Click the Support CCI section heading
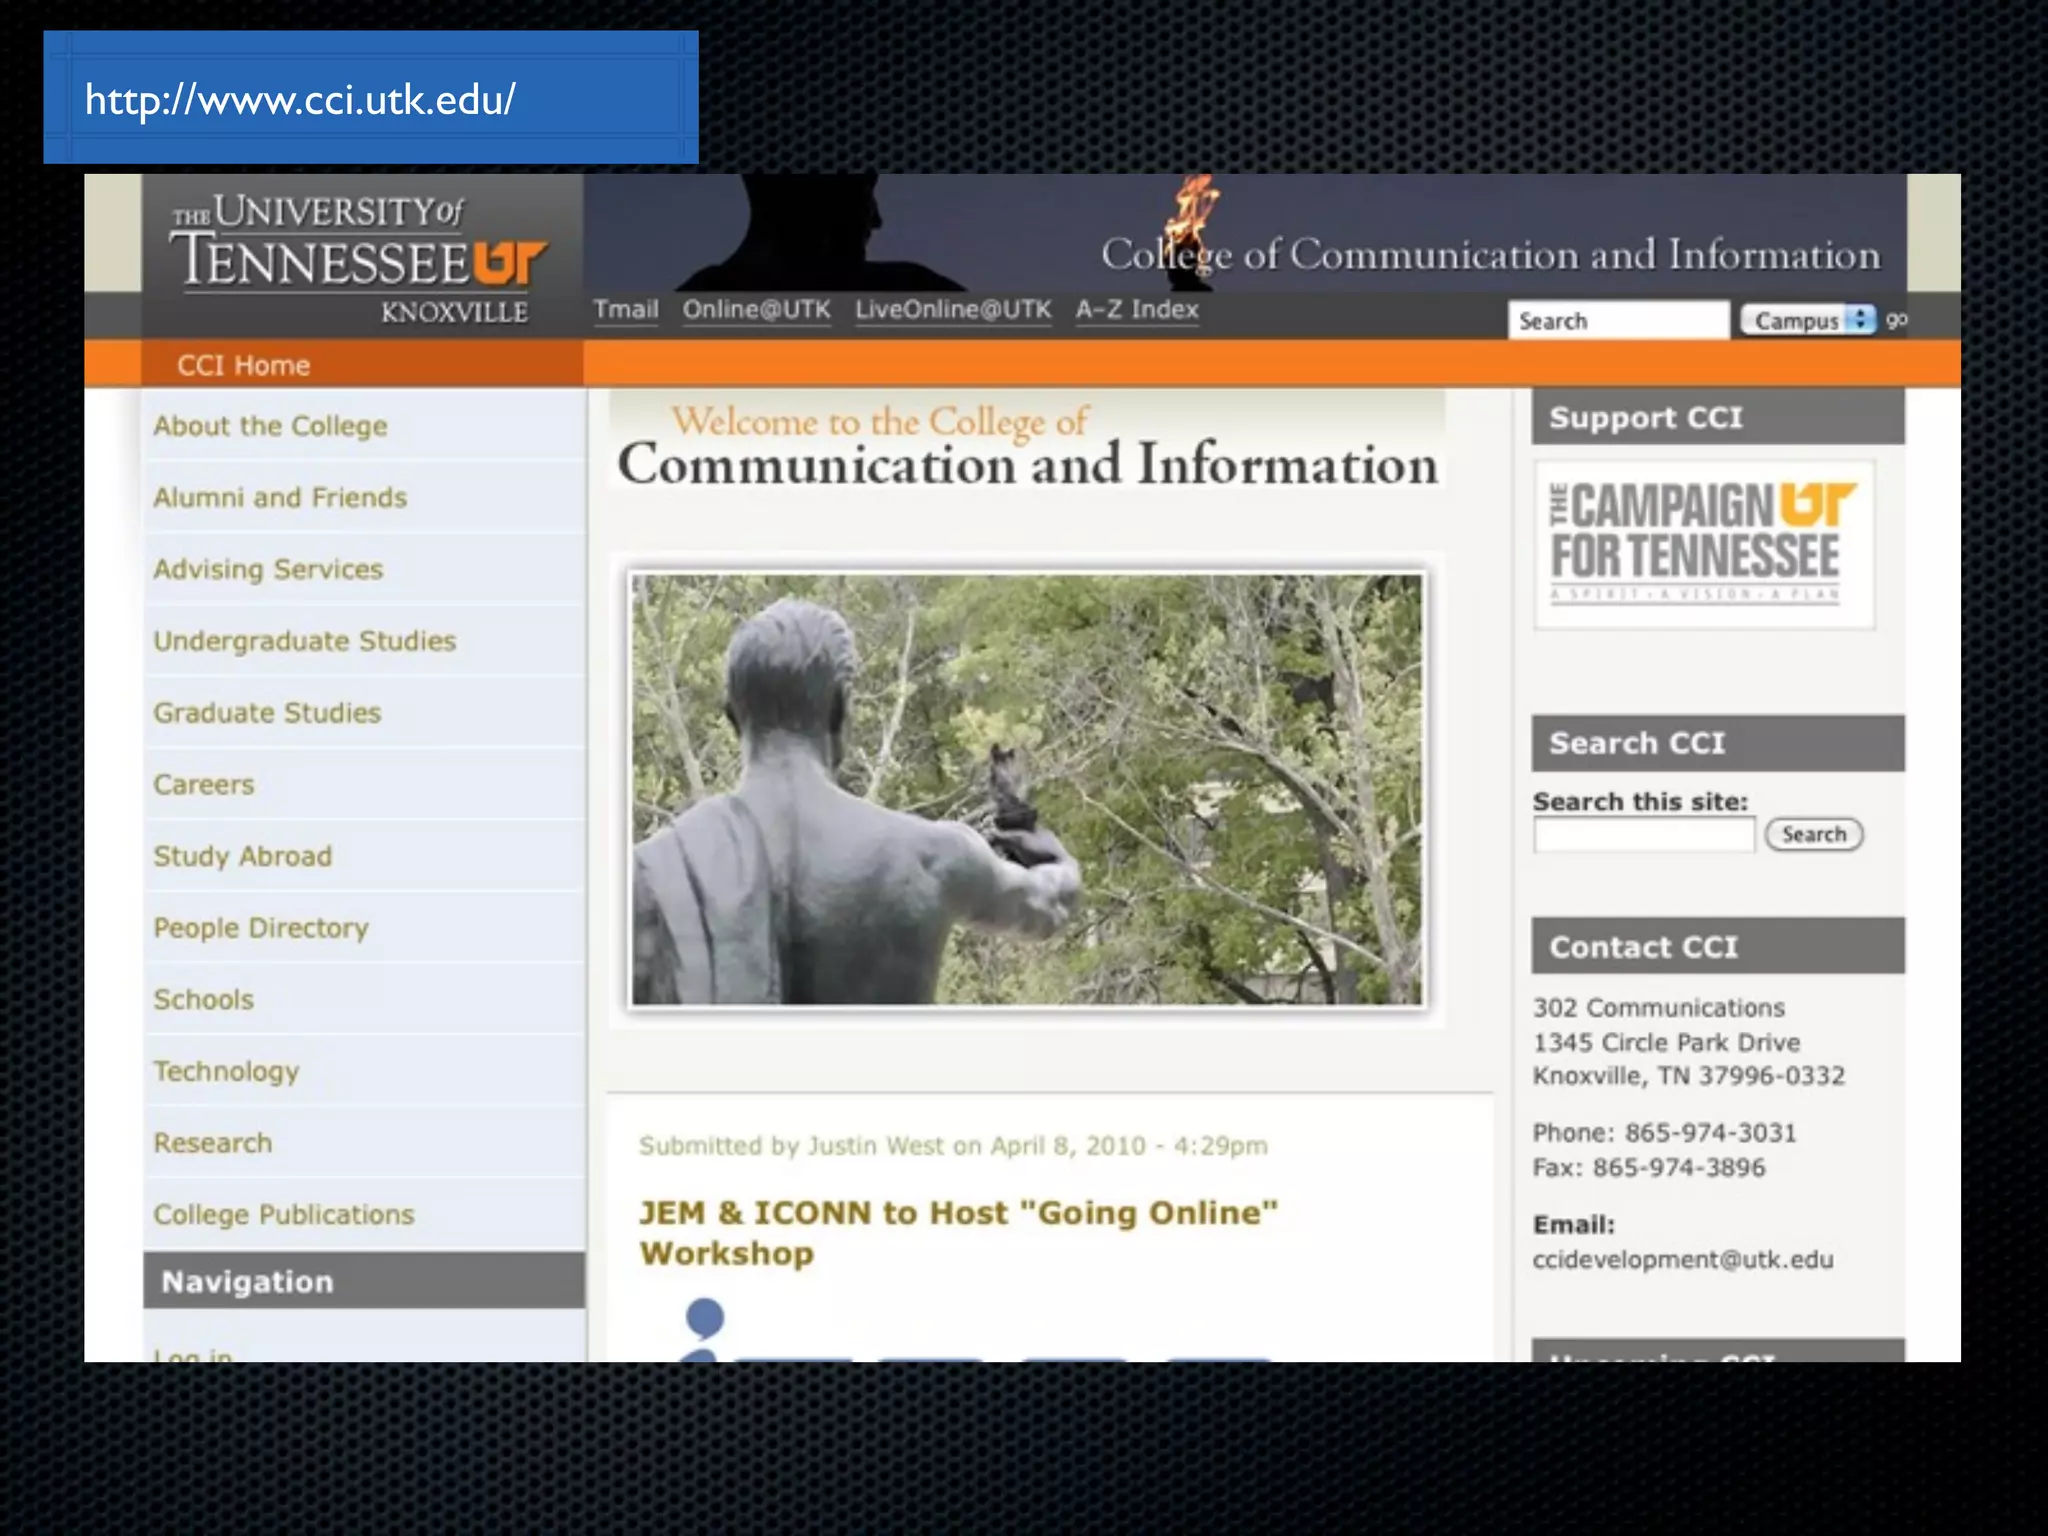Screen dimensions: 2048x1536 [1718, 417]
